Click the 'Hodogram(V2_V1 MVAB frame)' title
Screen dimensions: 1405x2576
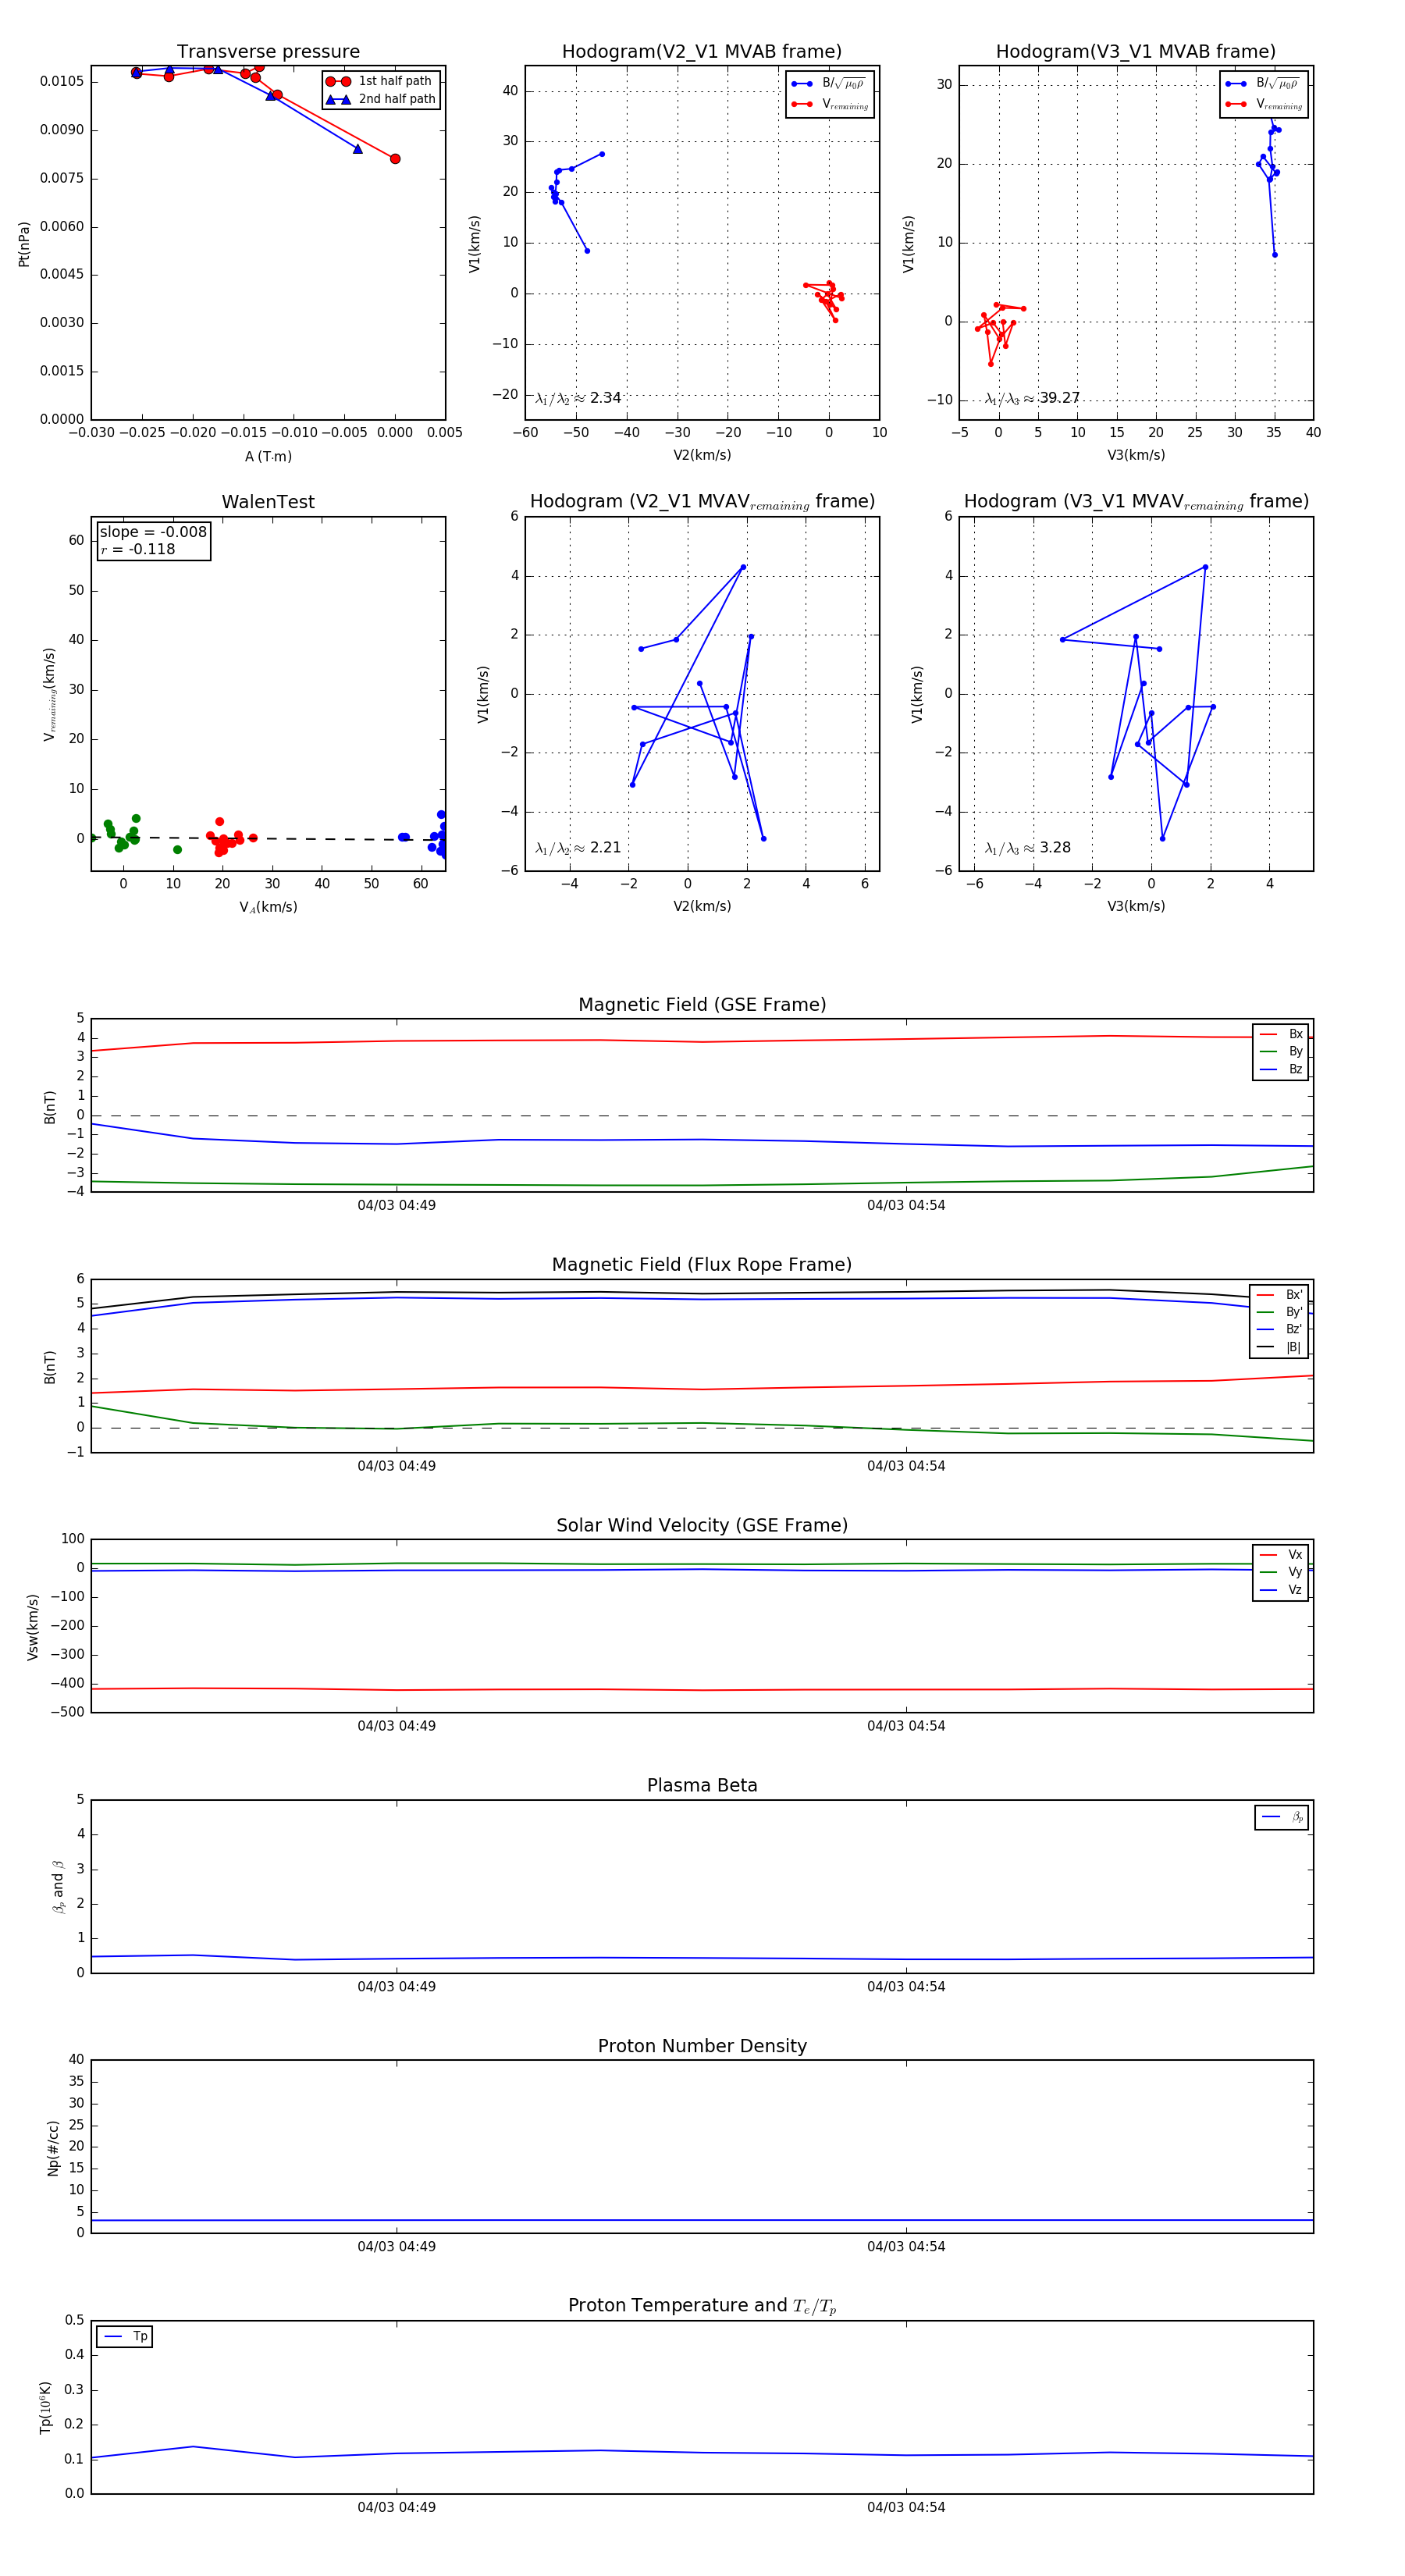point(702,52)
